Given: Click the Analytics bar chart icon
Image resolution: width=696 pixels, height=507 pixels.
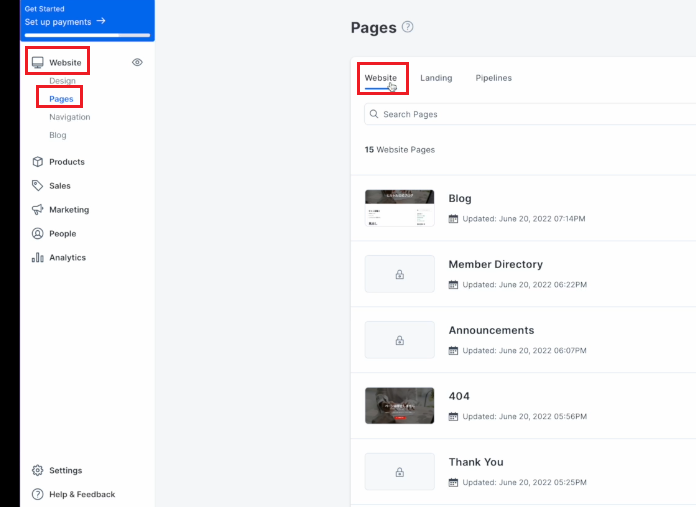Looking at the screenshot, I should point(38,257).
